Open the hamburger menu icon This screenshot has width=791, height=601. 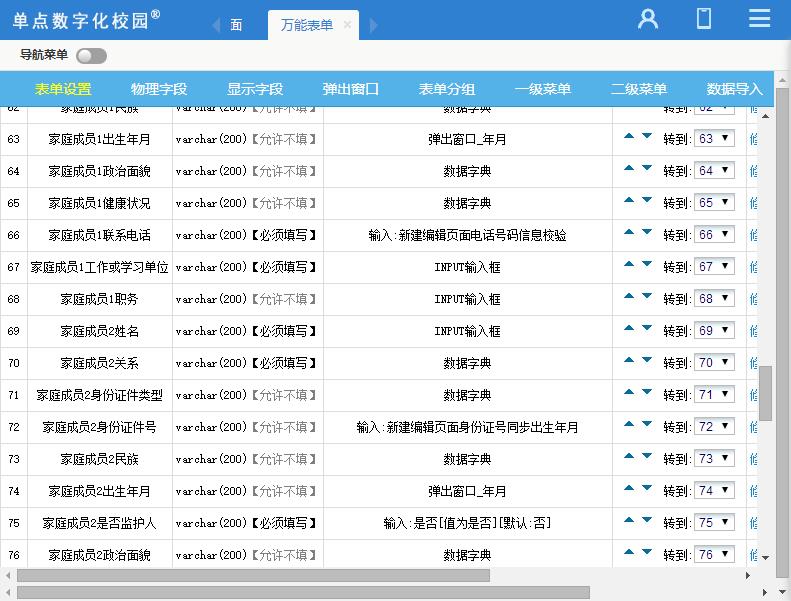(x=760, y=18)
